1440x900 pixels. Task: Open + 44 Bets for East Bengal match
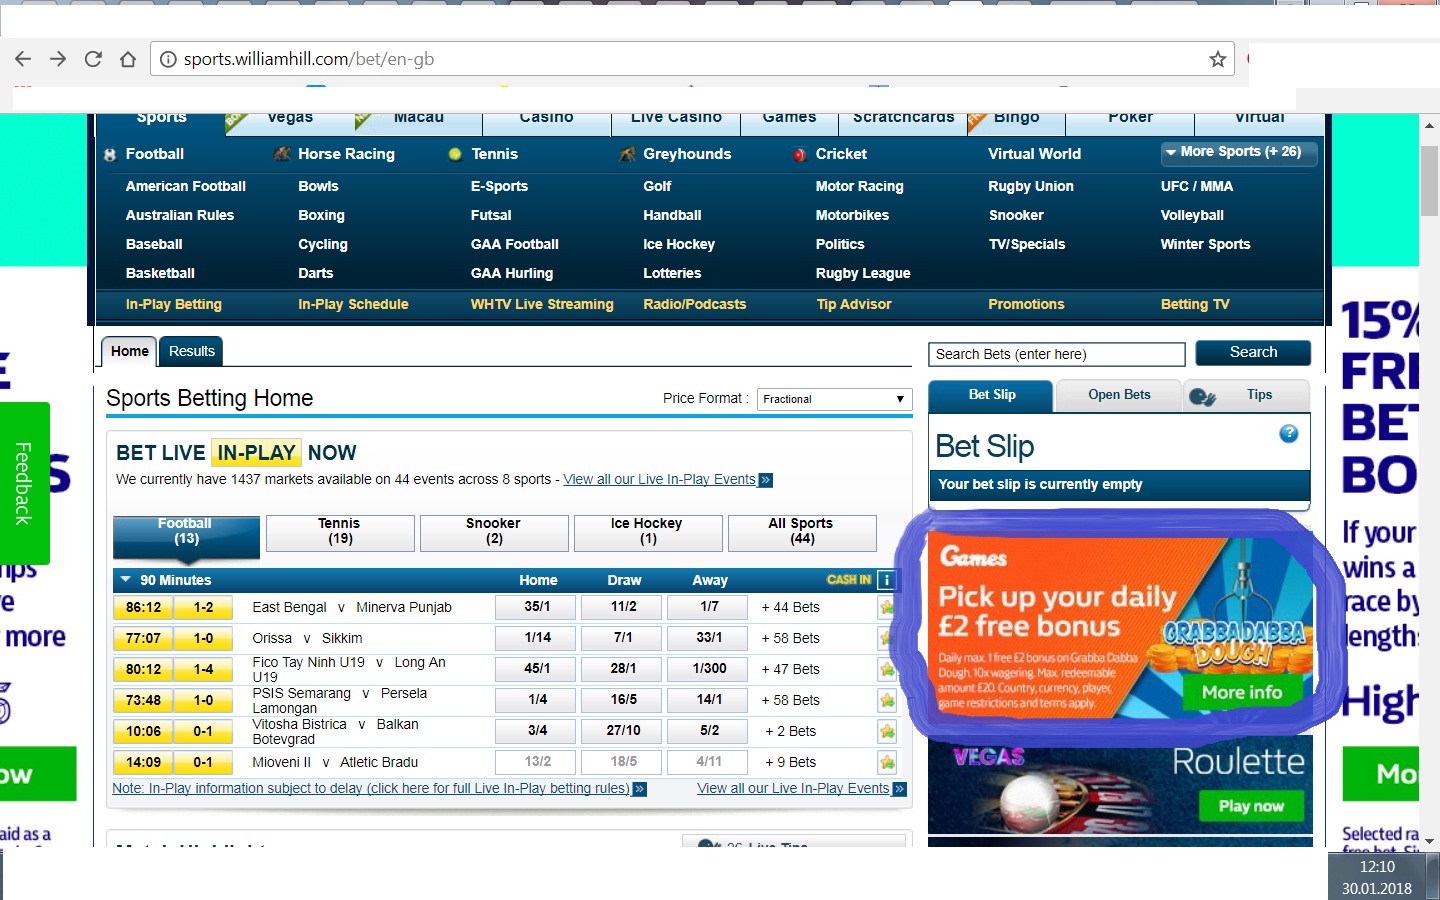click(x=791, y=607)
